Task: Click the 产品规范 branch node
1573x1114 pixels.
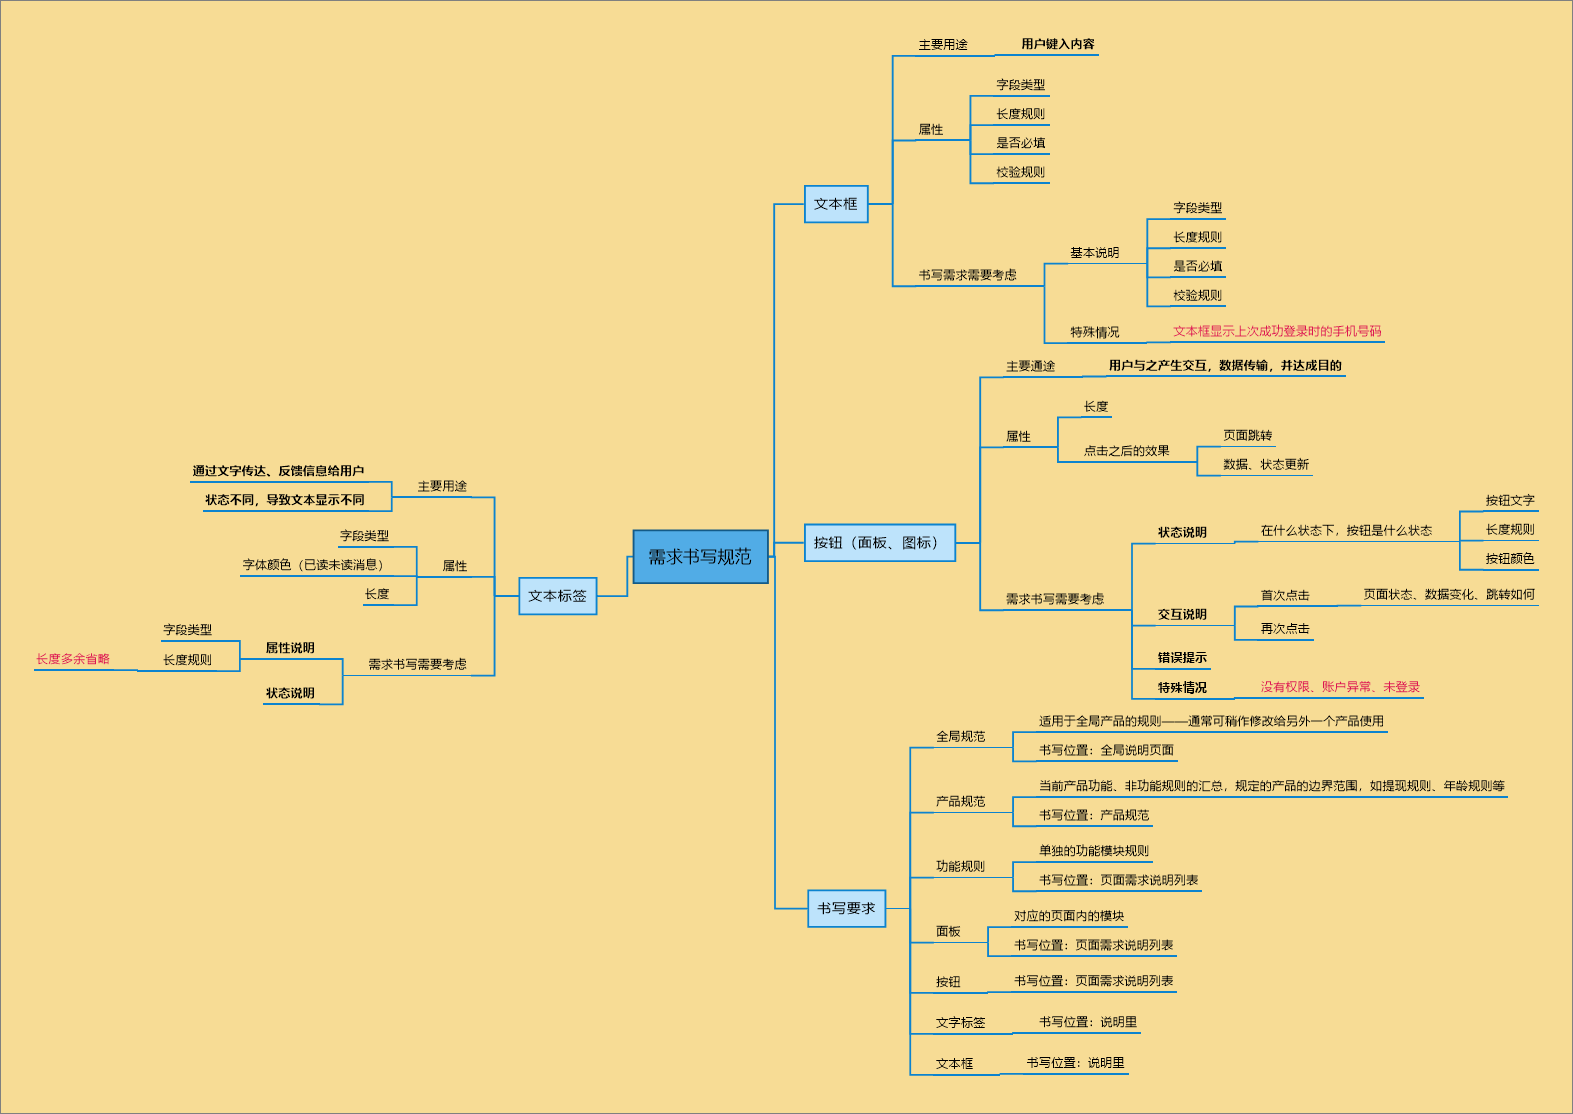Action: tap(960, 802)
